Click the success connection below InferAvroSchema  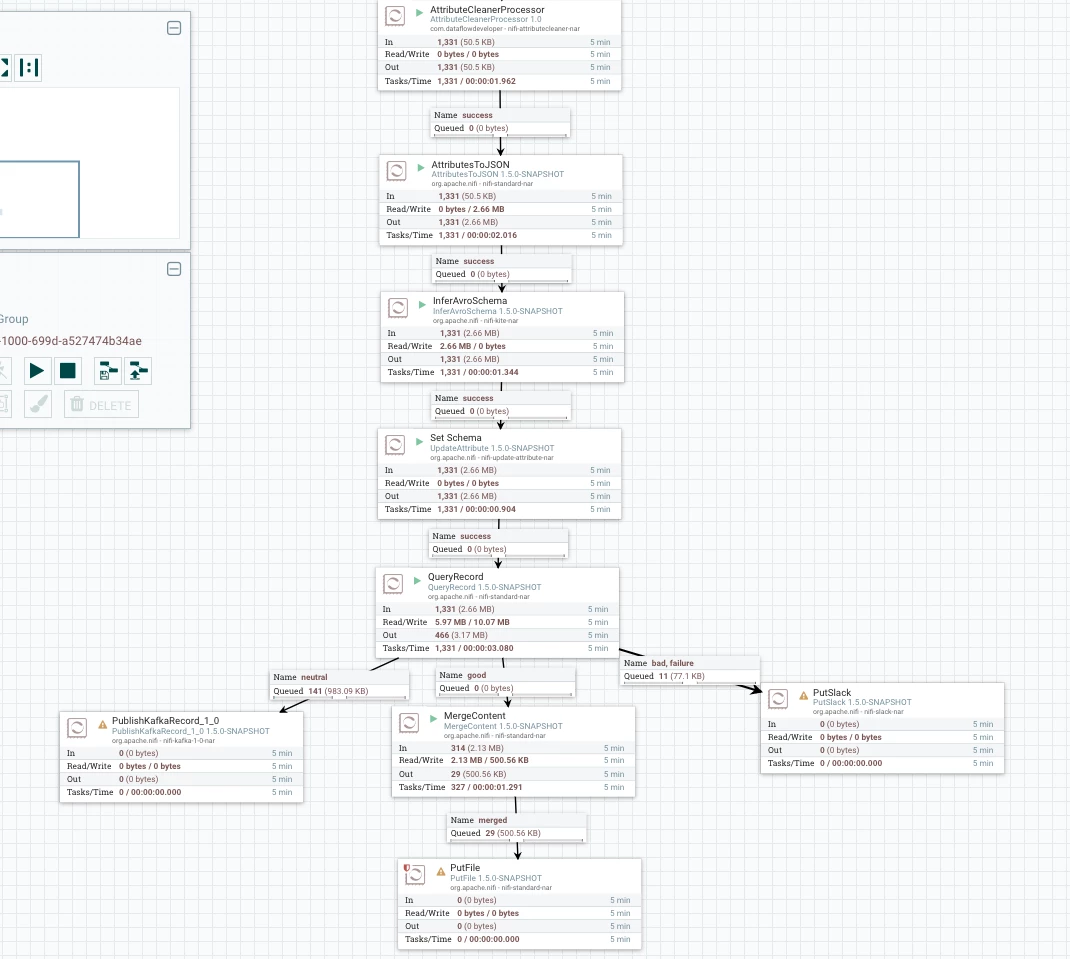tap(501, 405)
